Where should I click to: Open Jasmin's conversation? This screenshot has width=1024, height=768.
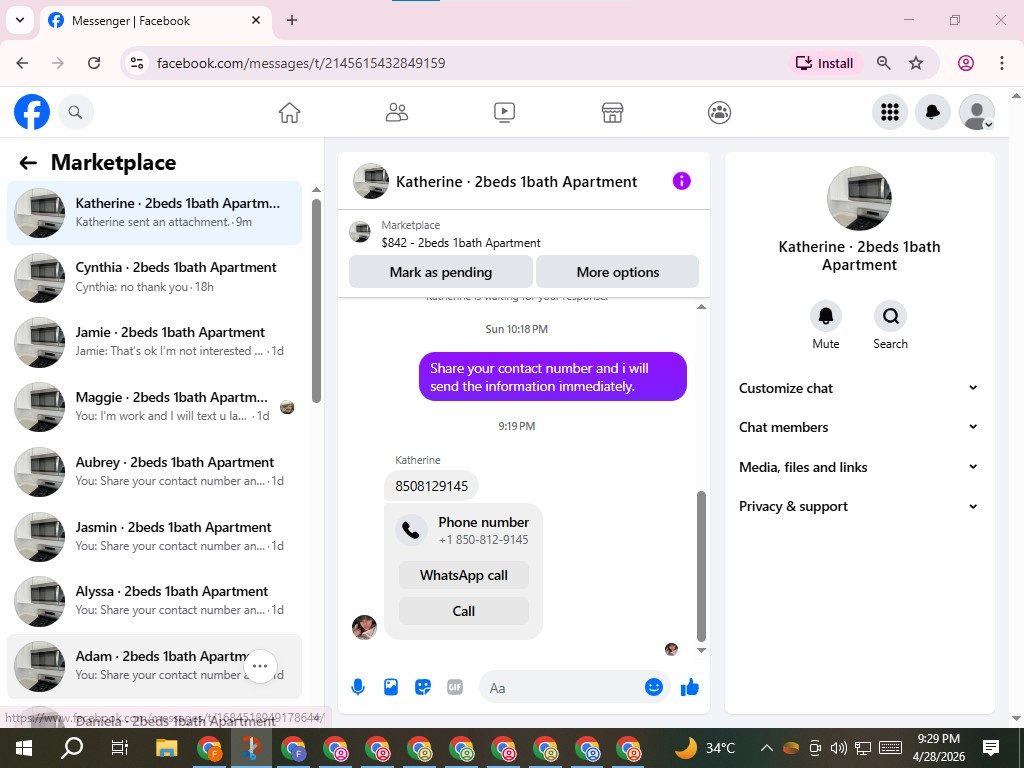(x=155, y=537)
